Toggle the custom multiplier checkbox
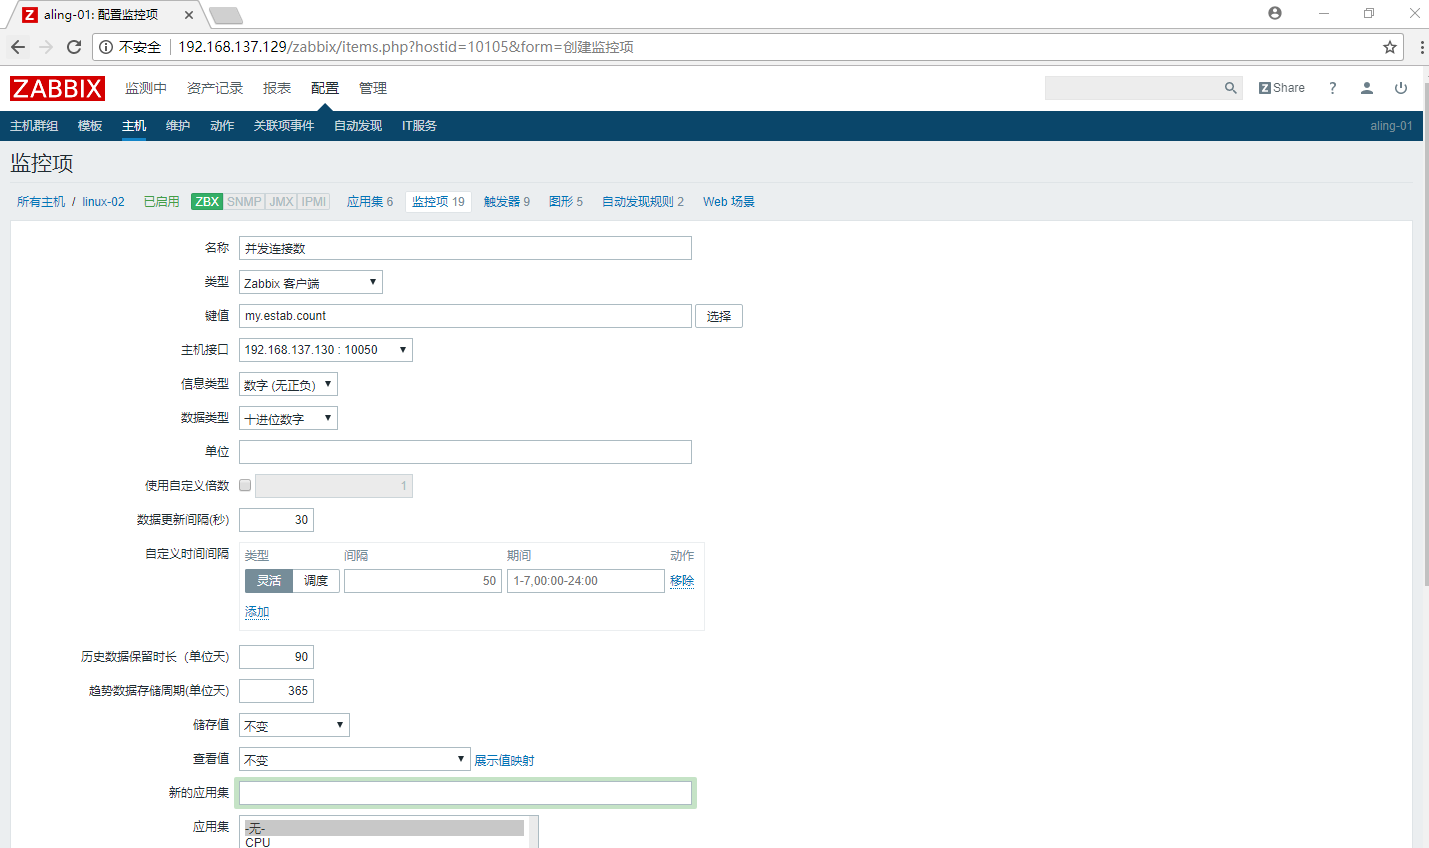Viewport: 1429px width, 848px height. pyautogui.click(x=245, y=485)
